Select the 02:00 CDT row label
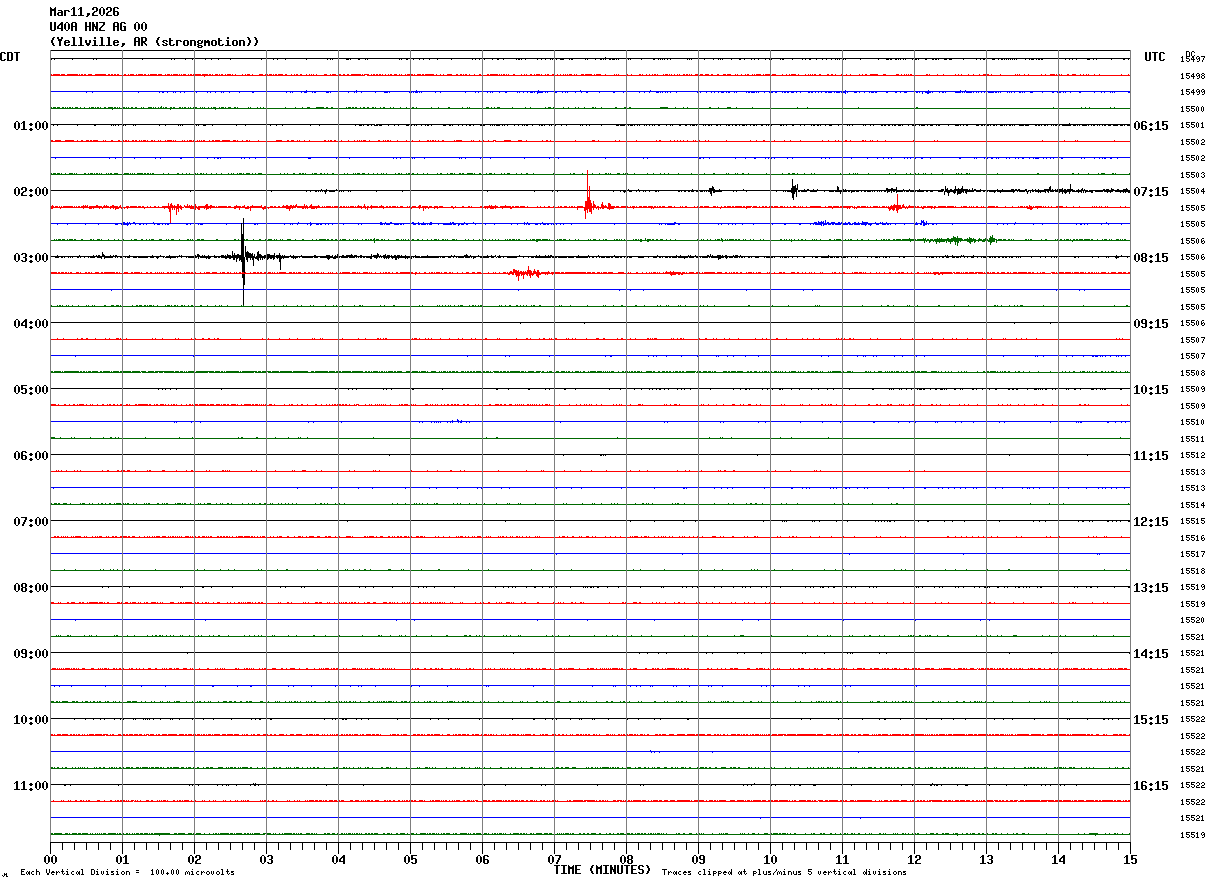 [31, 192]
